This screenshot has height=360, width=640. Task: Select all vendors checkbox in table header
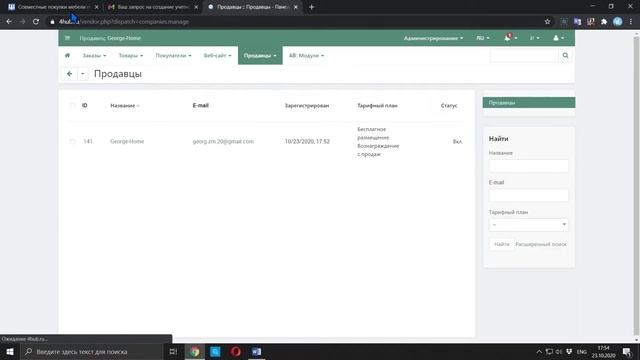(x=72, y=106)
